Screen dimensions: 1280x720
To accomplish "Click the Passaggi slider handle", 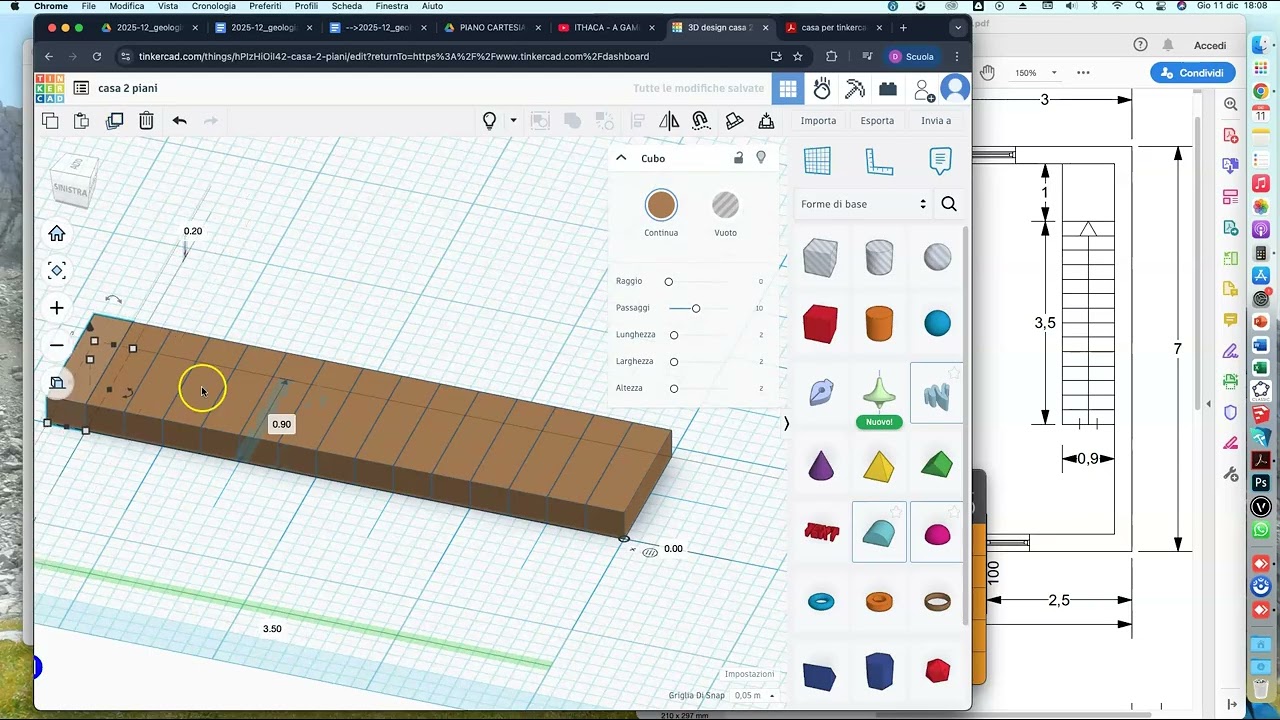I will pos(696,308).
